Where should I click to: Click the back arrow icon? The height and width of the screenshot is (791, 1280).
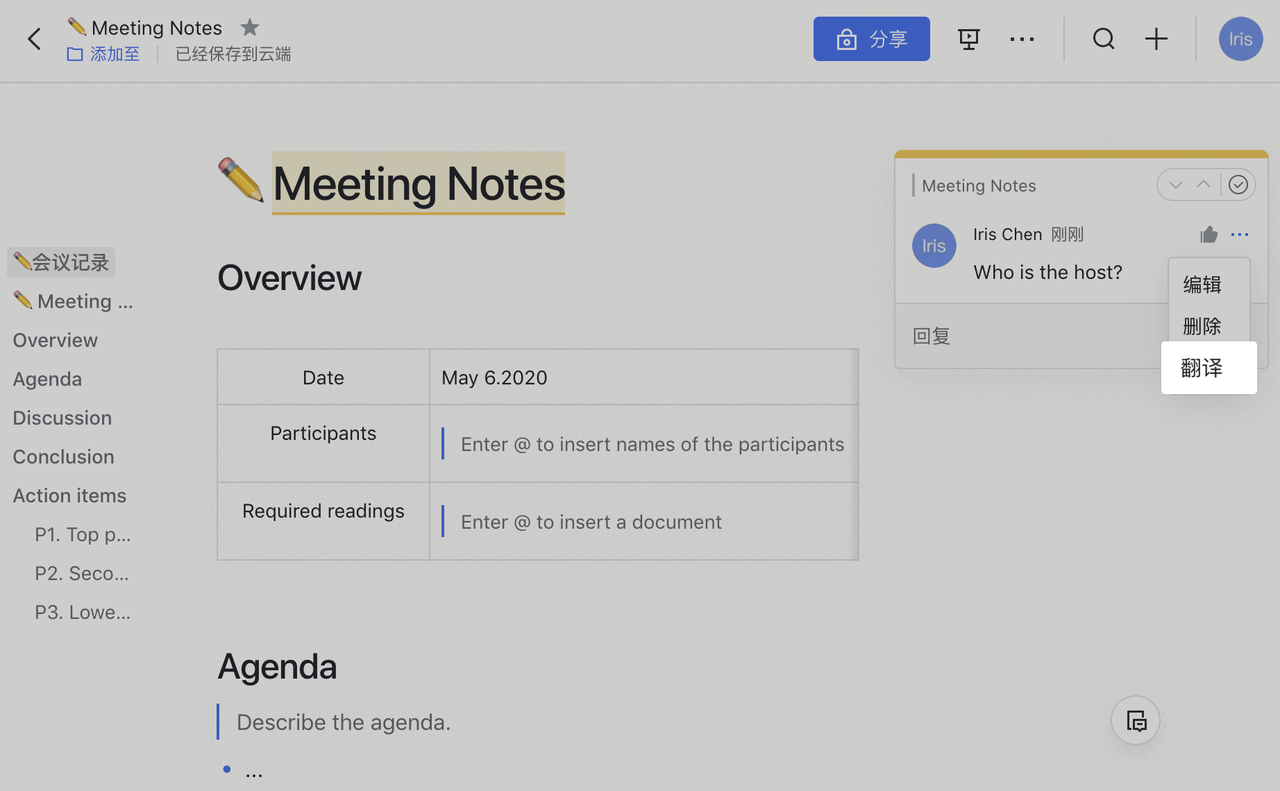[x=34, y=39]
